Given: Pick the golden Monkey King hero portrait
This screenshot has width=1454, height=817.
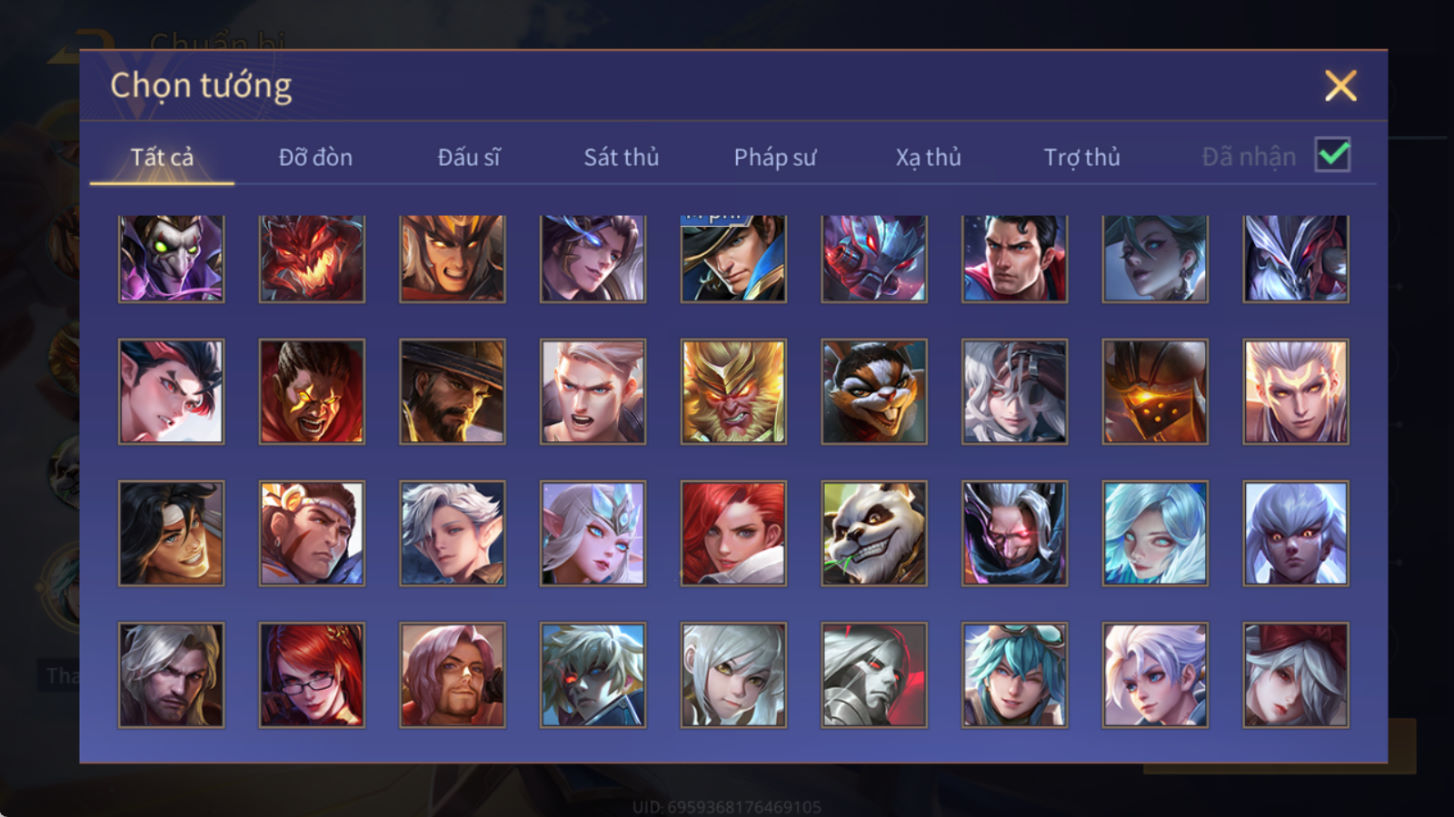Looking at the screenshot, I should coord(733,391).
